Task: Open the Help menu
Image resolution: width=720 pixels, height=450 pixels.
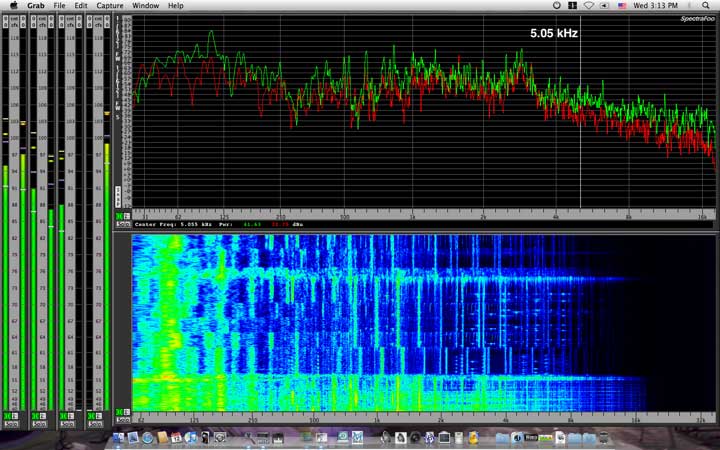Action: (175, 6)
